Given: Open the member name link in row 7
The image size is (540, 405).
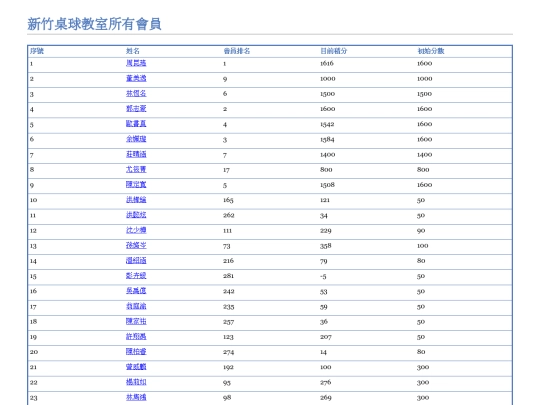Looking at the screenshot, I should click(136, 154).
